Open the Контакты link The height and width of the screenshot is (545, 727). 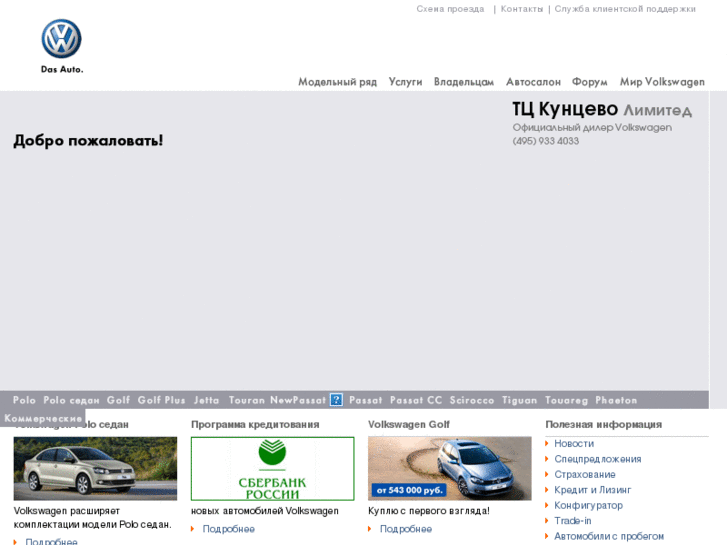pyautogui.click(x=522, y=9)
